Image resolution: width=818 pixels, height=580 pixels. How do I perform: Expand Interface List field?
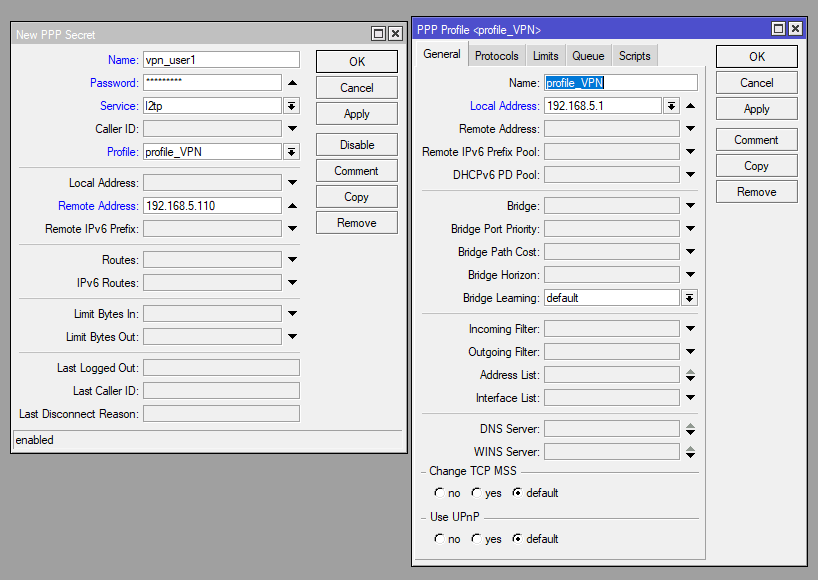click(691, 397)
